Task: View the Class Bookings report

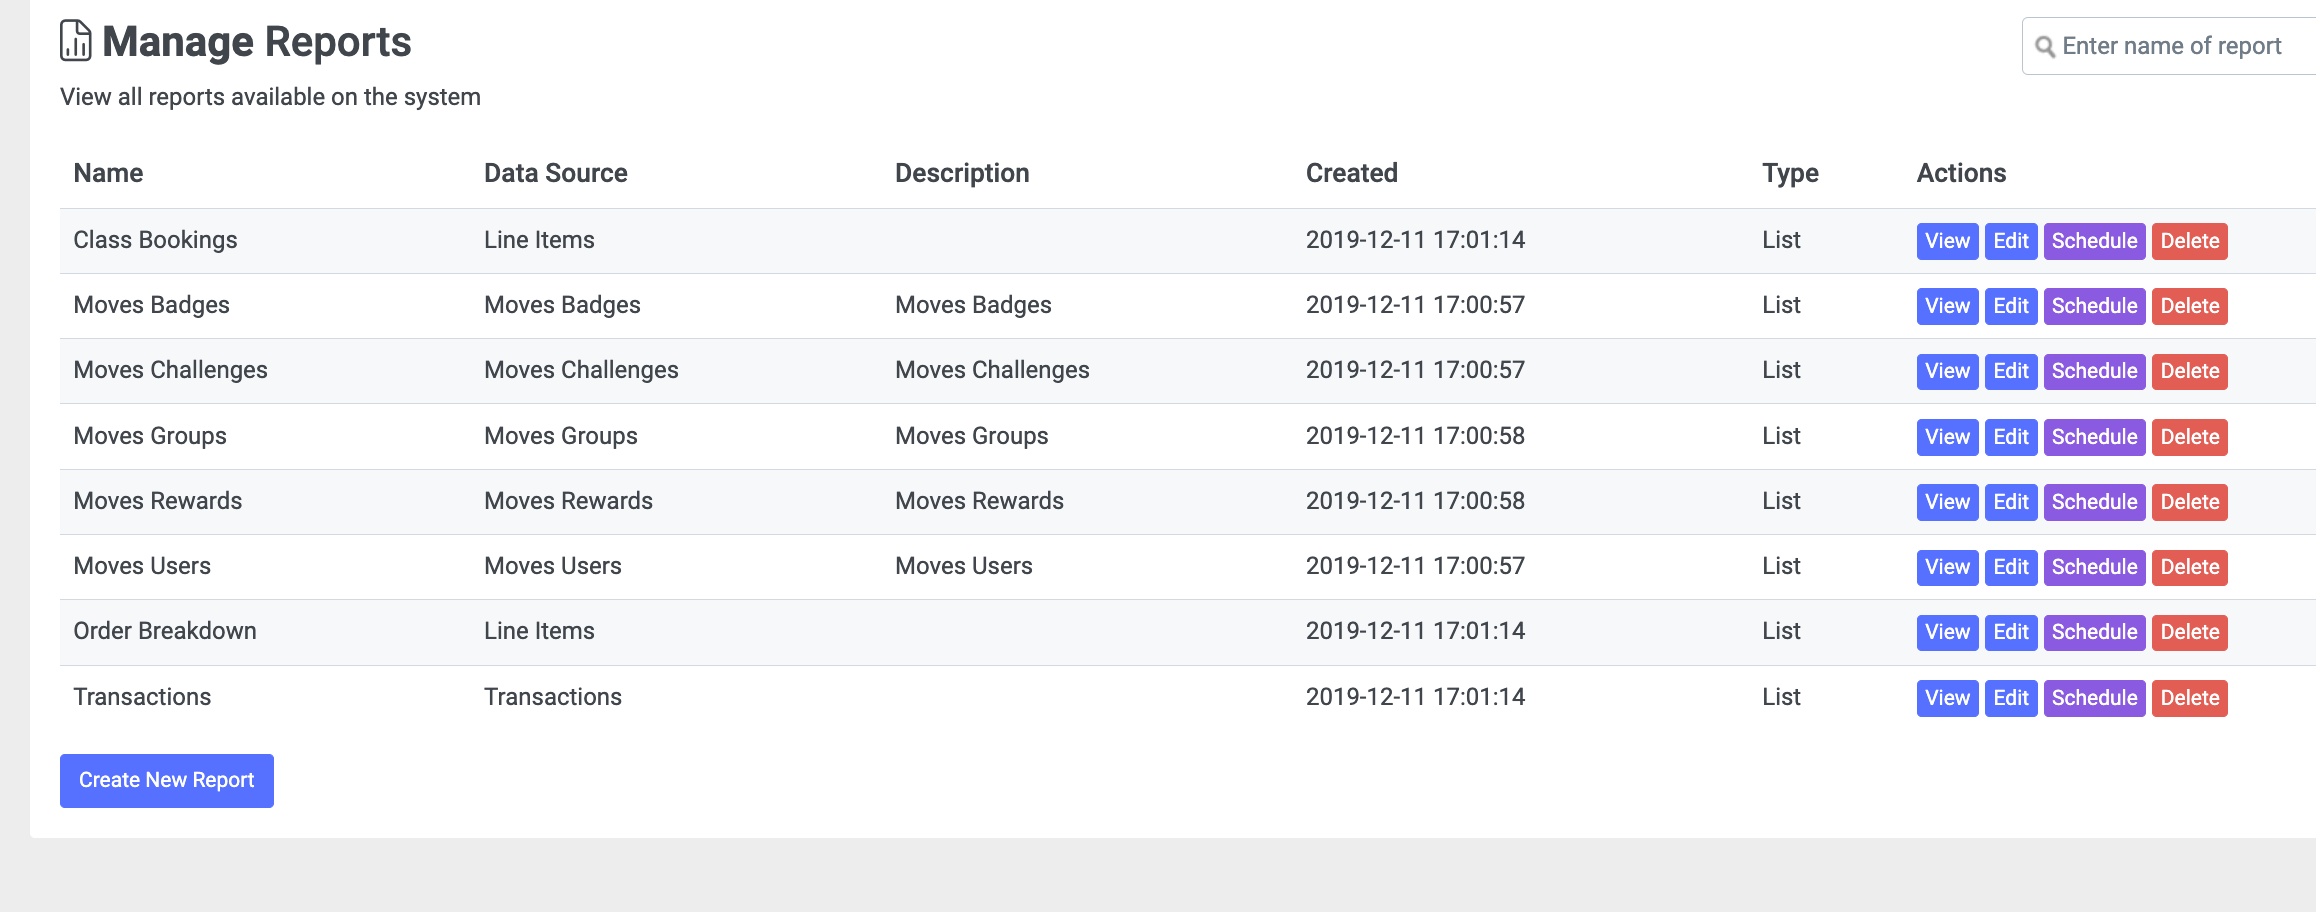Action: (1946, 241)
